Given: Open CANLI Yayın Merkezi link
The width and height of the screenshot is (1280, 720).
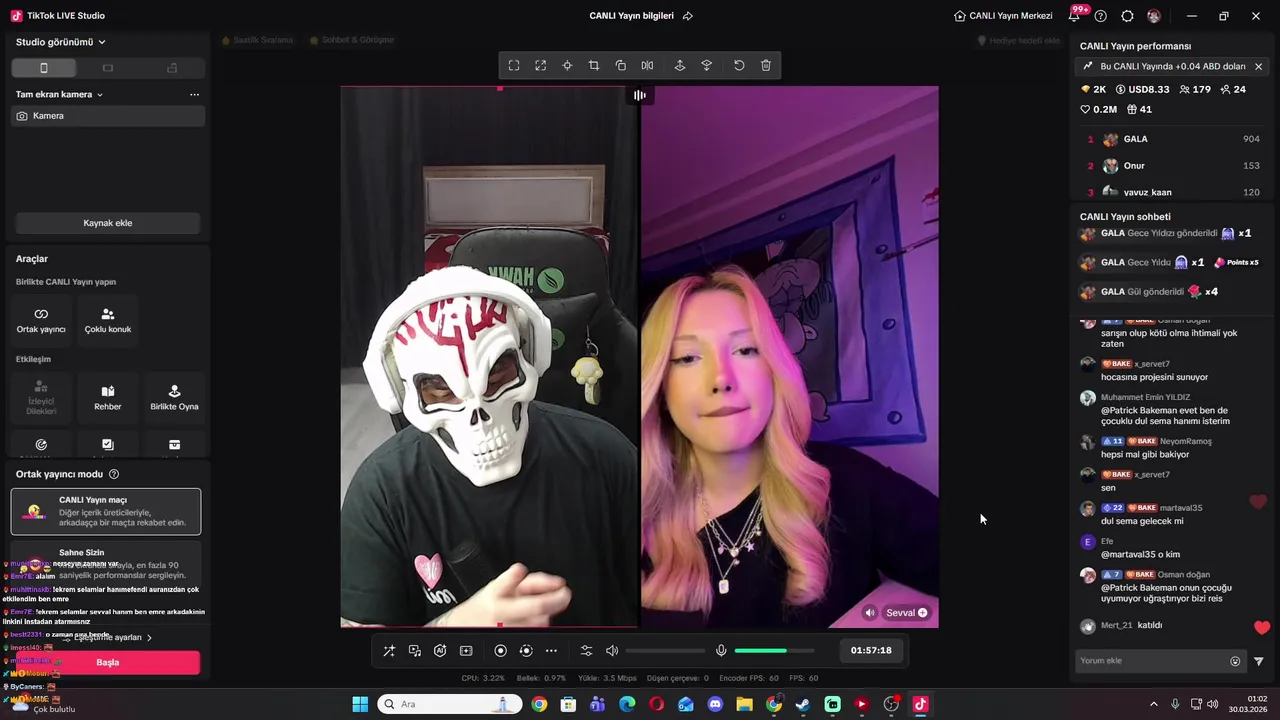Looking at the screenshot, I should [1003, 16].
